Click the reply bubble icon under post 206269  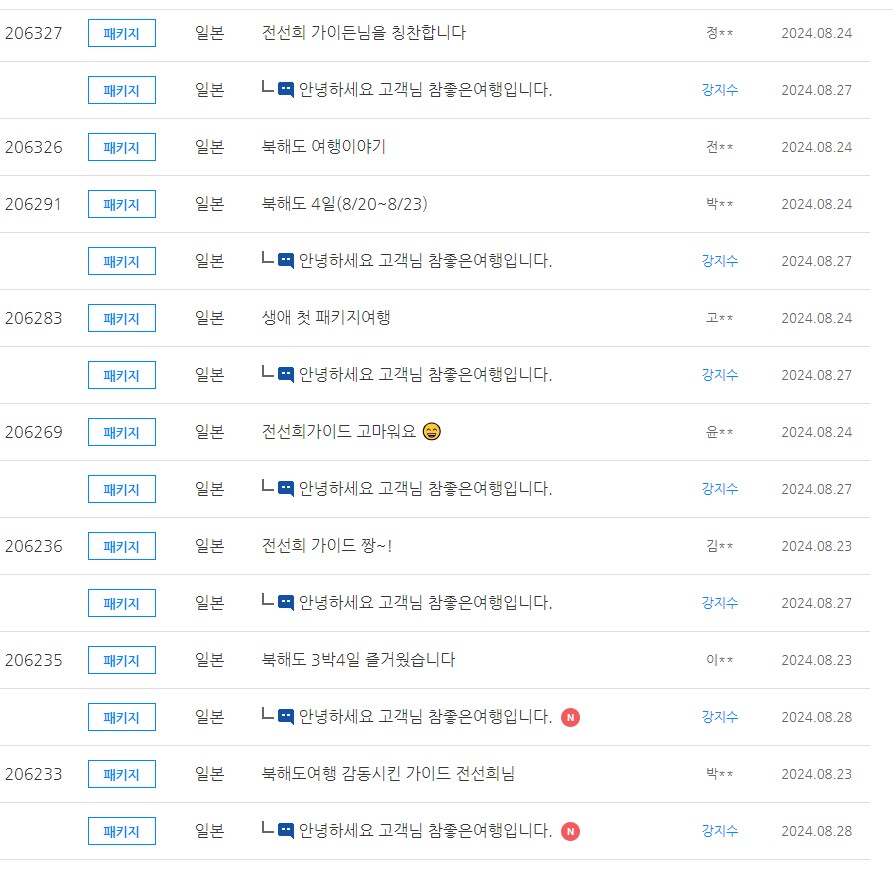[286, 488]
